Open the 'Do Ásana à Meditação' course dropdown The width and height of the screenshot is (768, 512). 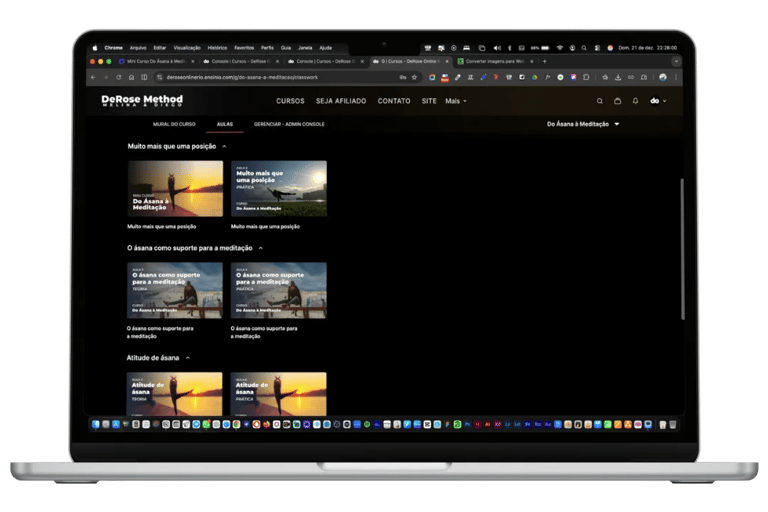tap(583, 124)
